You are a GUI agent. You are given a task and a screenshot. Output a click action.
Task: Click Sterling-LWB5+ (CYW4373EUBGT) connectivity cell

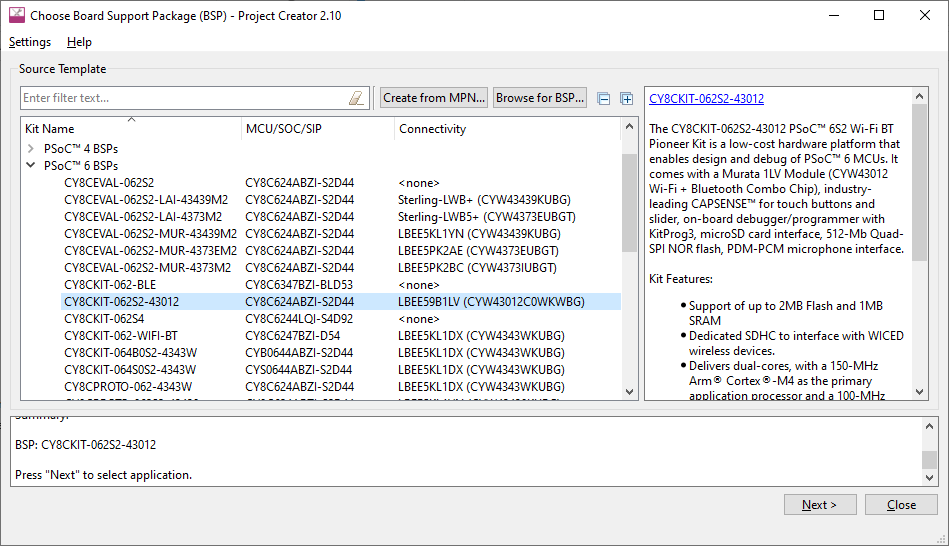[x=487, y=217]
